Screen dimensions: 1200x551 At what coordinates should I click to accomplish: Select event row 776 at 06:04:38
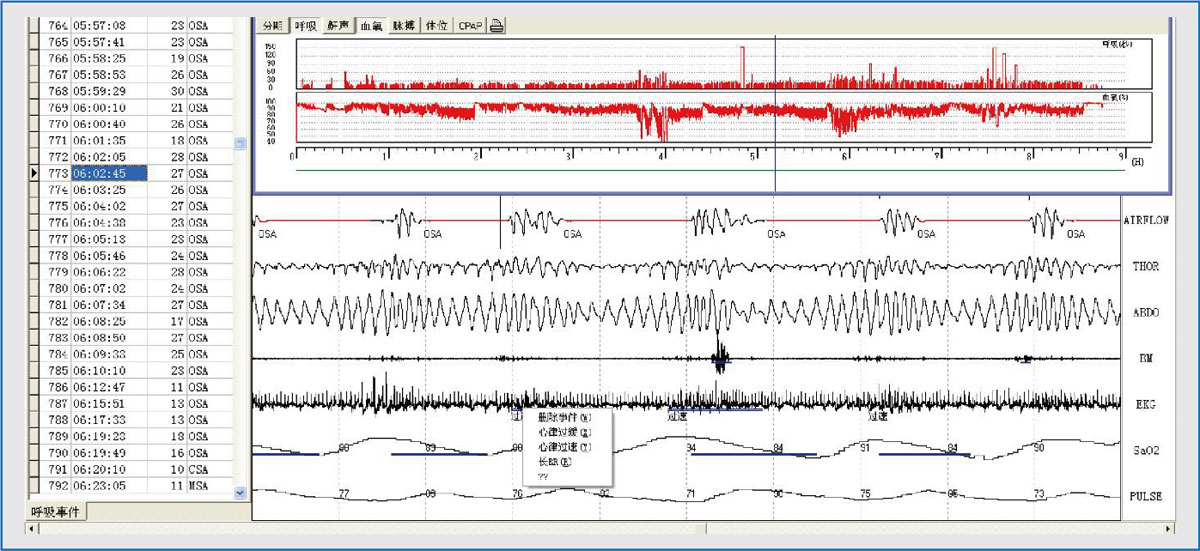click(130, 222)
